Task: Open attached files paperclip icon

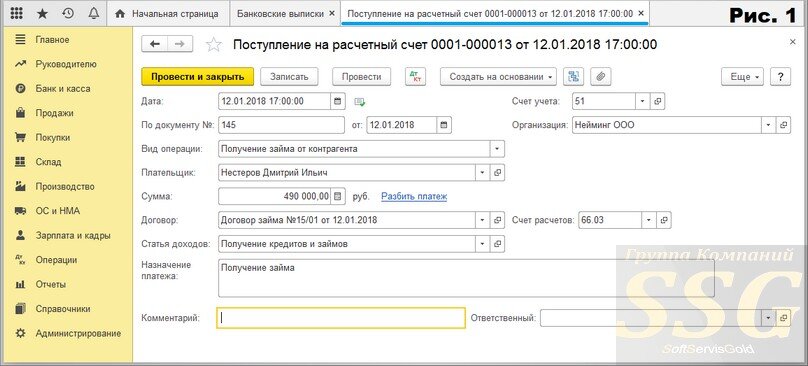Action: click(600, 77)
